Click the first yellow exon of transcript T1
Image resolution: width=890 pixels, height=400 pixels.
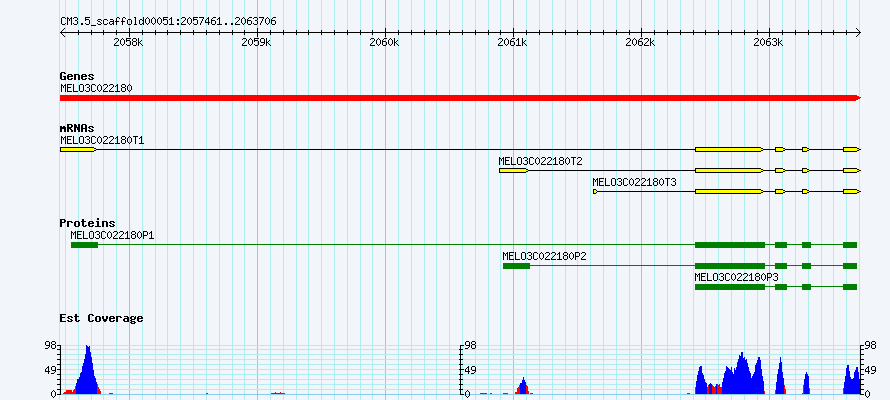coord(78,149)
